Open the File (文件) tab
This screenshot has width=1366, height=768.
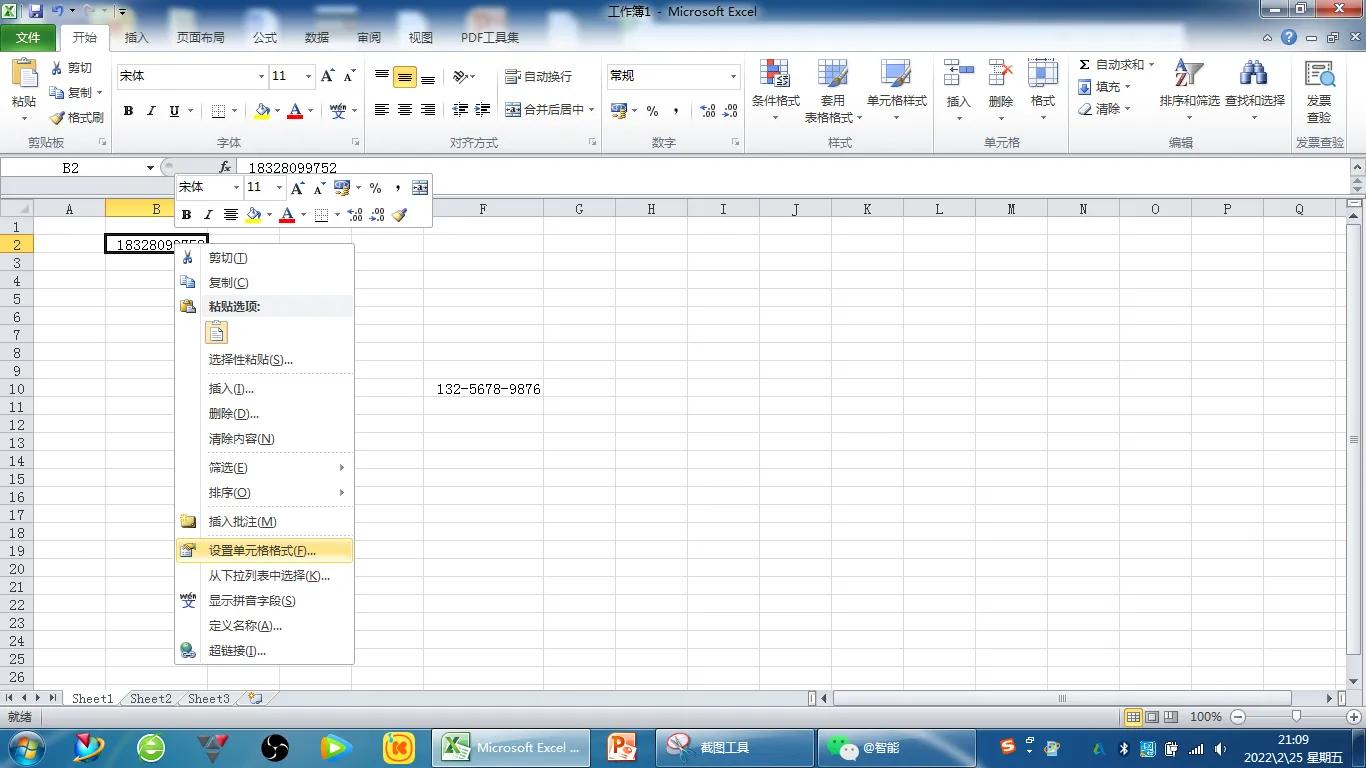pos(29,38)
